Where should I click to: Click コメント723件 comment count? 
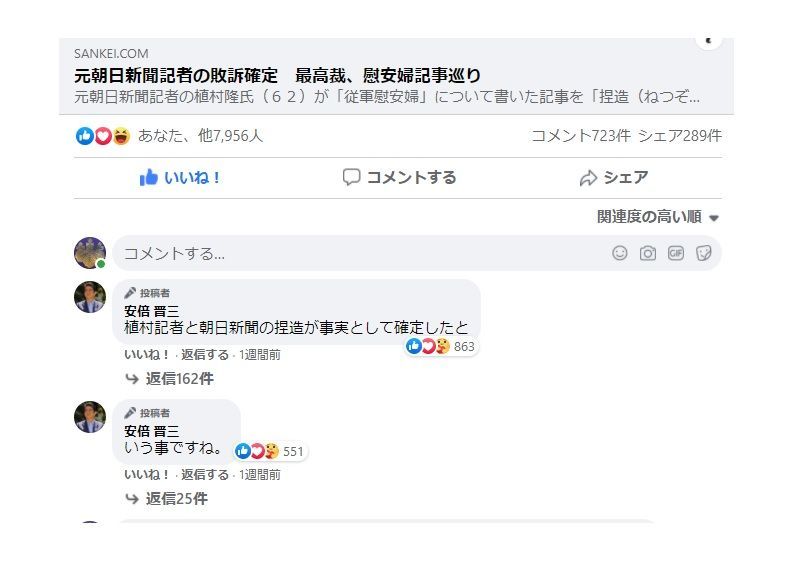[581, 136]
